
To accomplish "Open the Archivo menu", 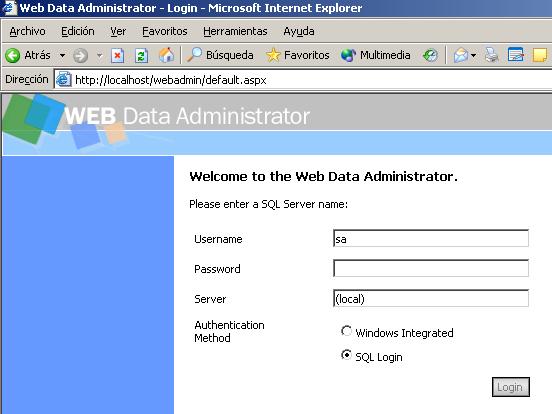I will 27,31.
